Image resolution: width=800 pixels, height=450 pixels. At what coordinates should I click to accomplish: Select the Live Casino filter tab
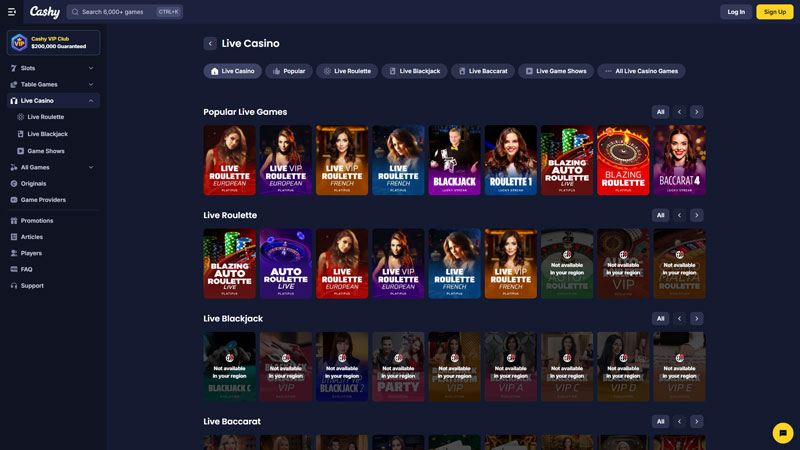(x=232, y=71)
